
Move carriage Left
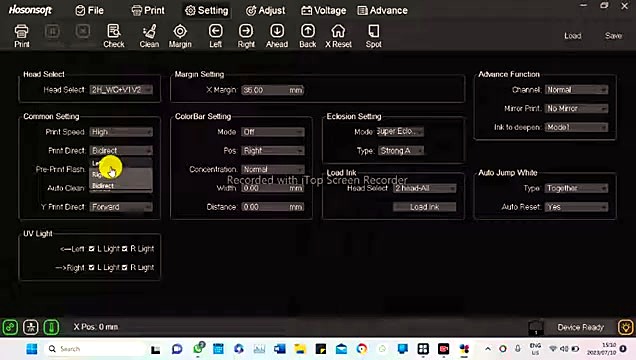[215, 36]
